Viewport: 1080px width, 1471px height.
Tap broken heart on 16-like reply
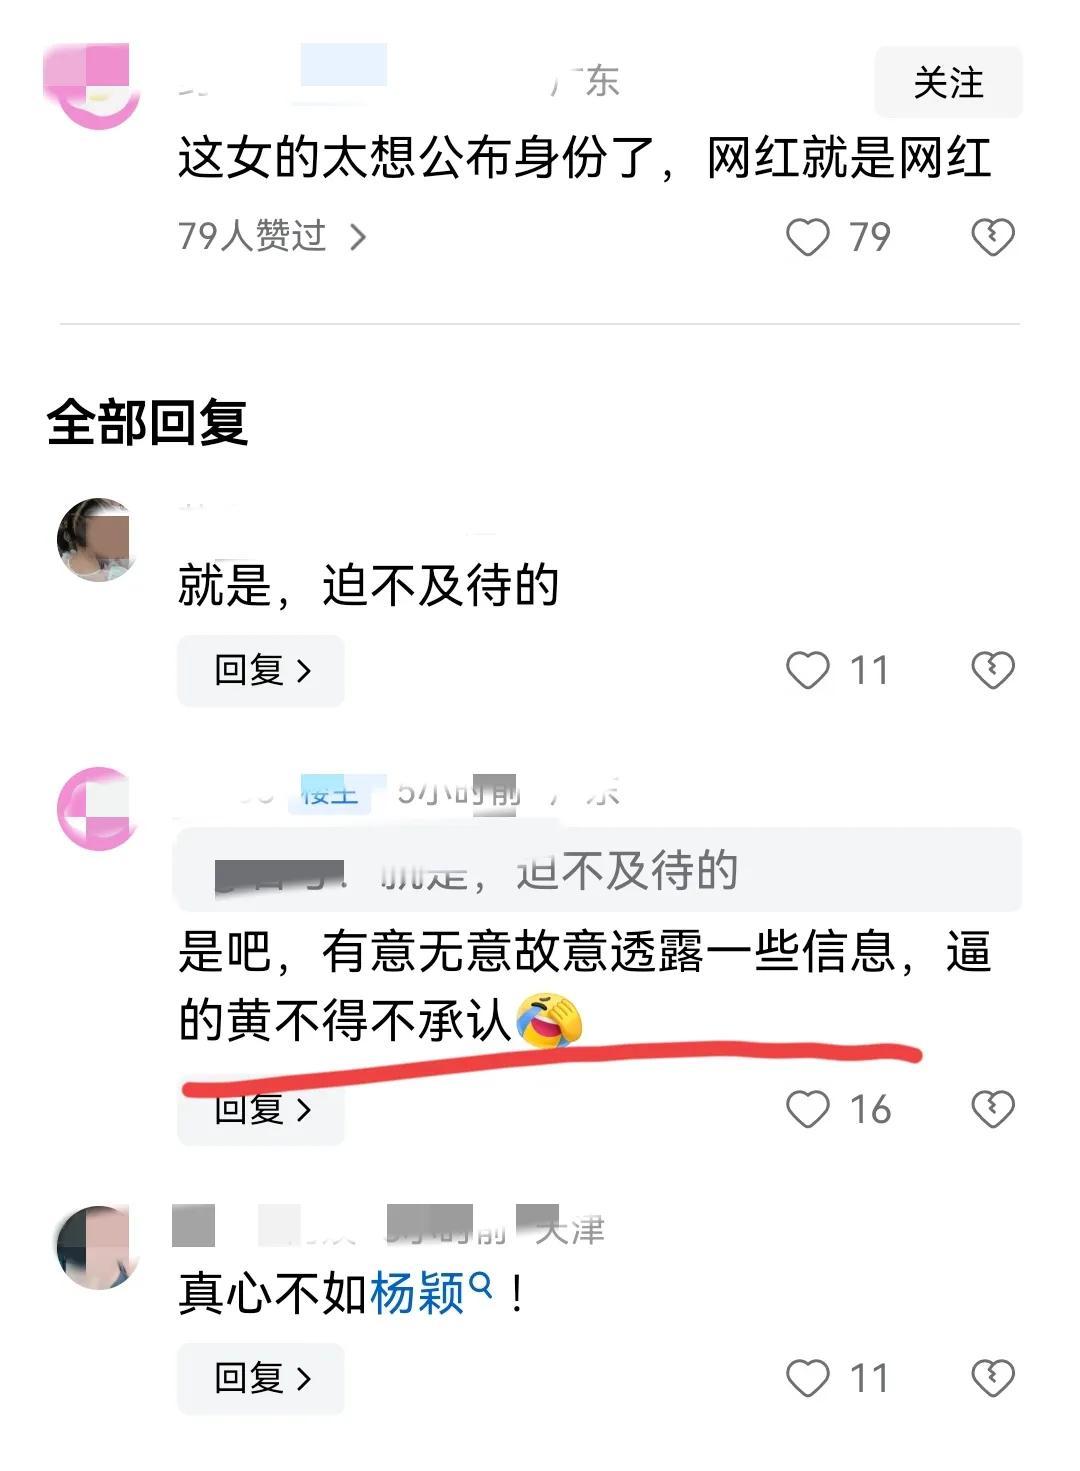tap(993, 1109)
